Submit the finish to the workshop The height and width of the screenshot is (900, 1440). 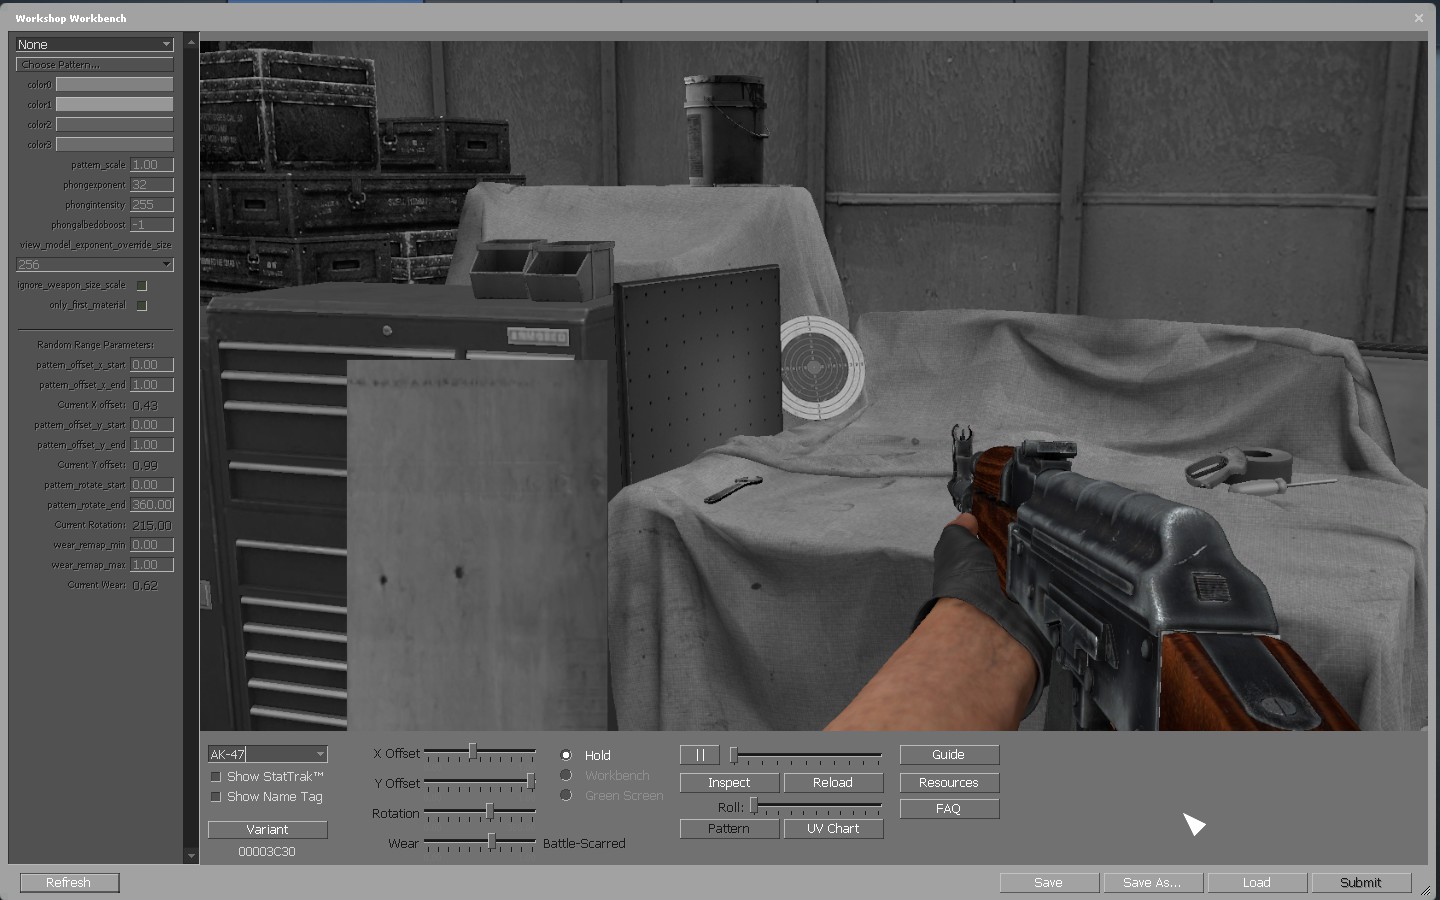pos(1361,882)
